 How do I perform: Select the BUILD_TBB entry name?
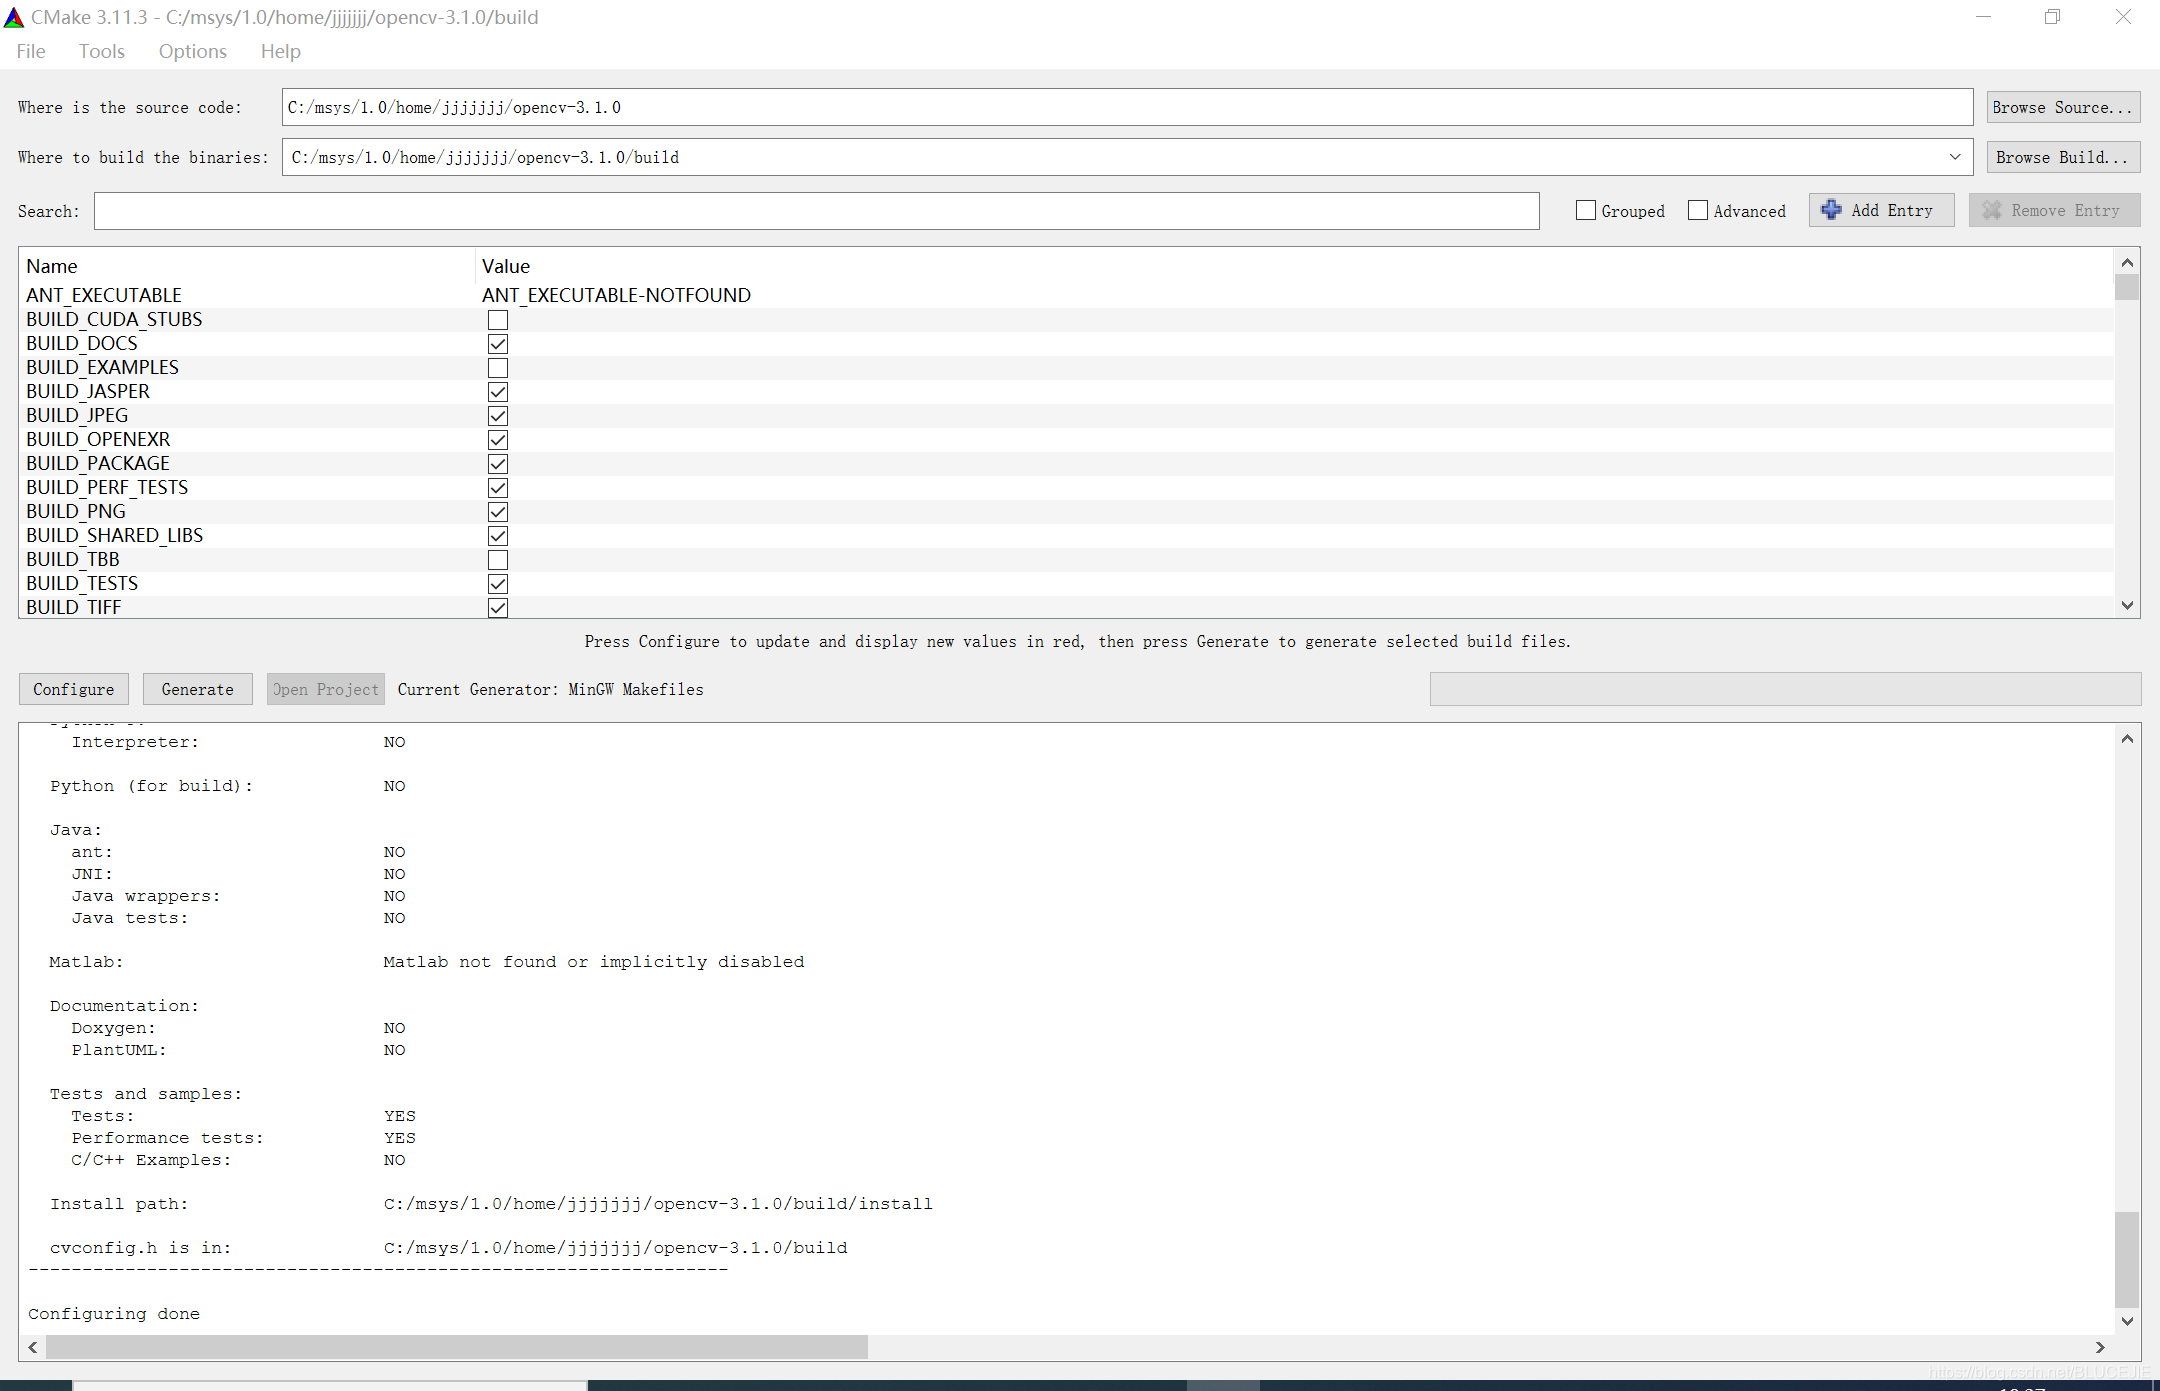[73, 559]
